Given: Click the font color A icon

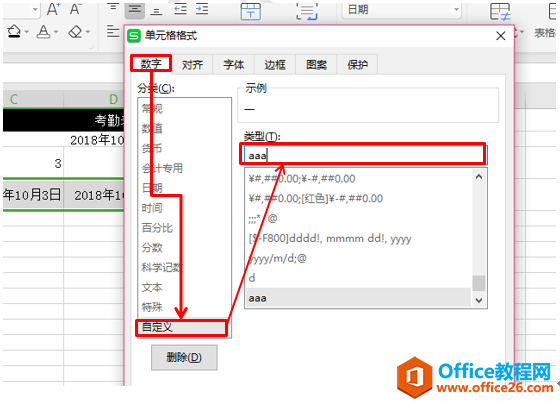Looking at the screenshot, I should [44, 32].
